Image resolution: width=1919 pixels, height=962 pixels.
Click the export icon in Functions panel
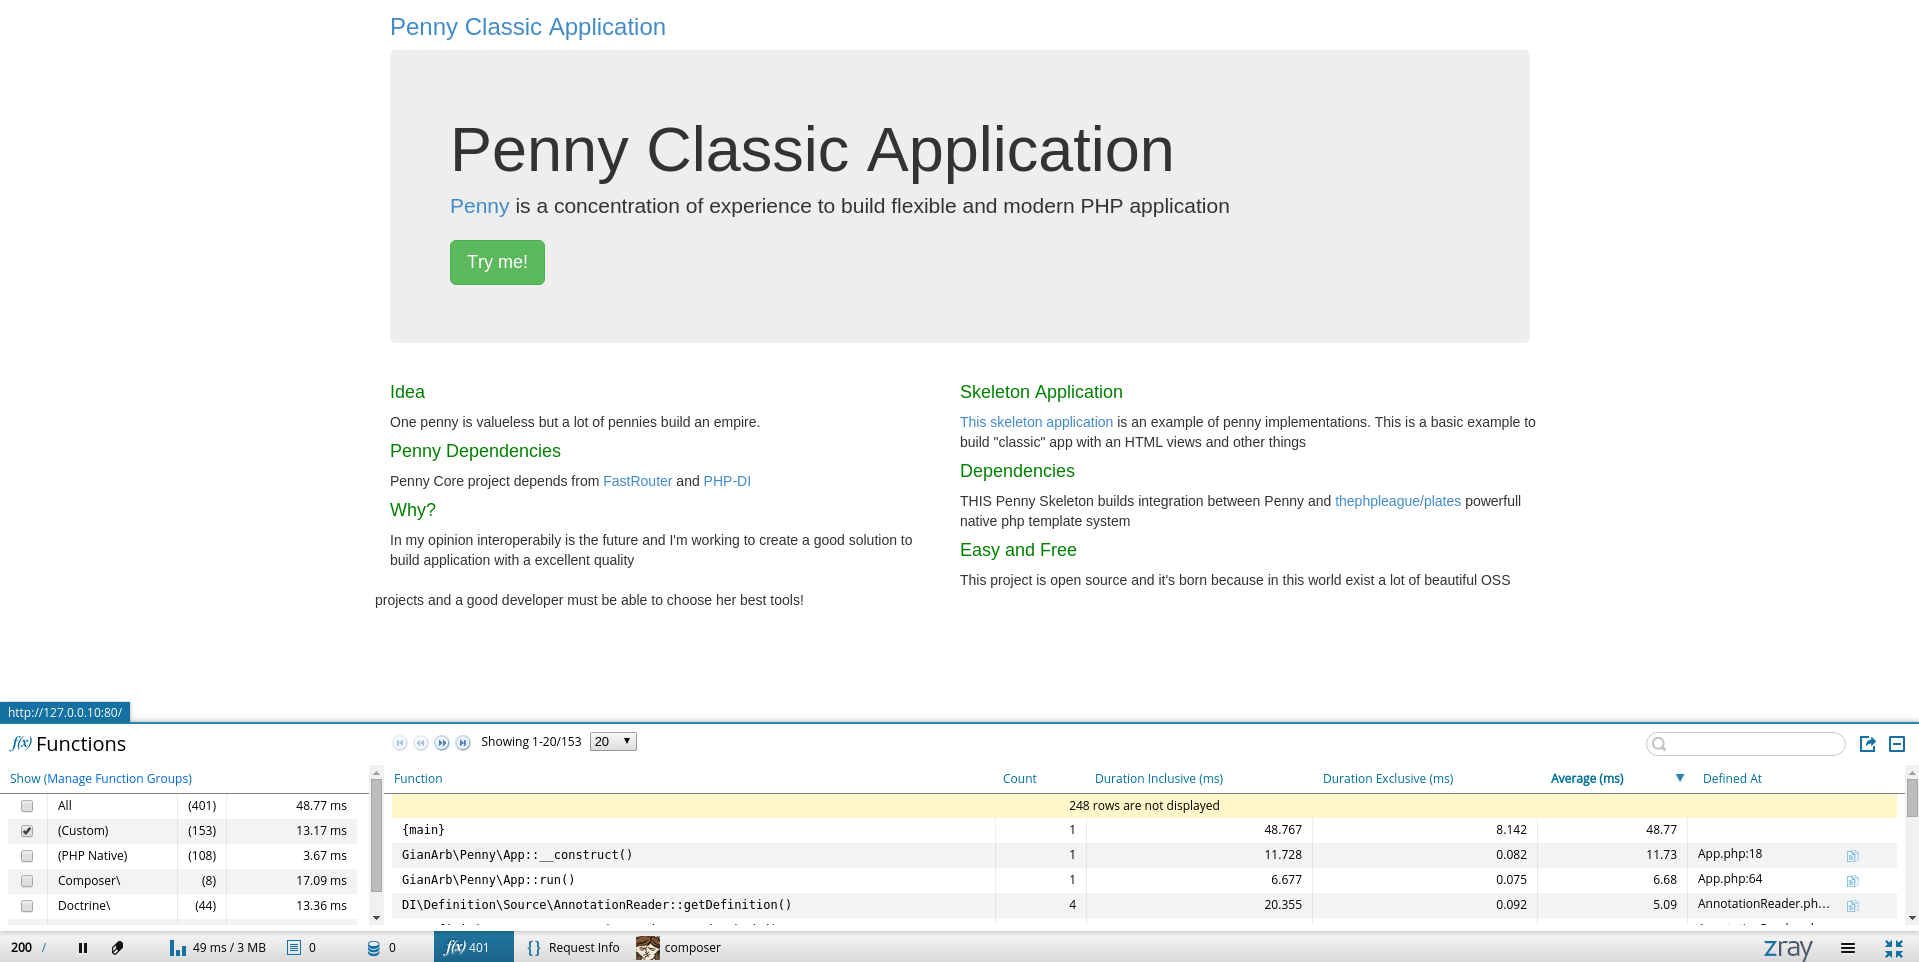point(1867,744)
